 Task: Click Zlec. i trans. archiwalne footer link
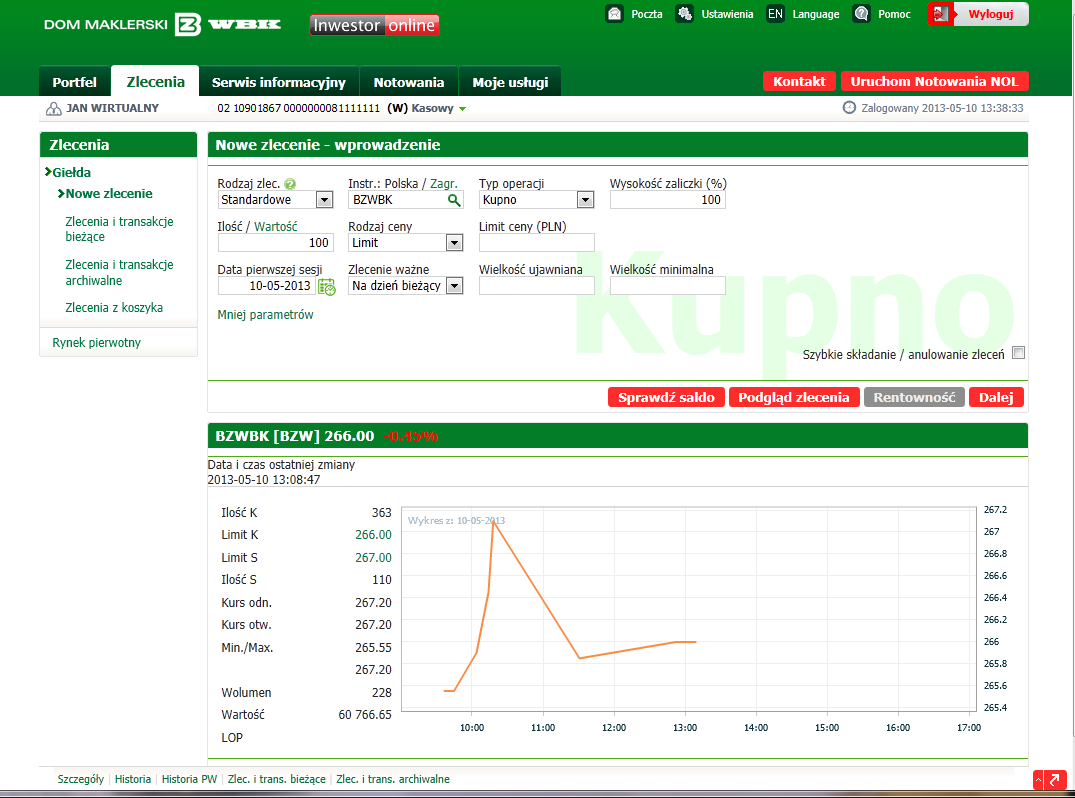393,779
